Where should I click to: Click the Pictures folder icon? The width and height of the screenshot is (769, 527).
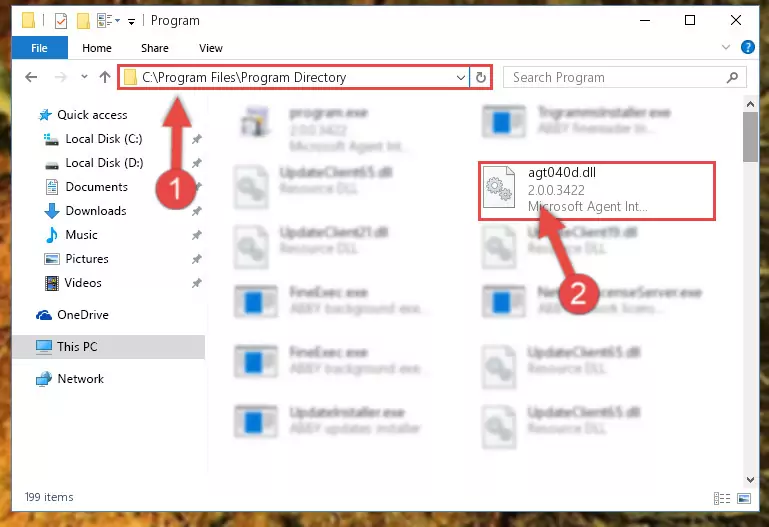(51, 259)
